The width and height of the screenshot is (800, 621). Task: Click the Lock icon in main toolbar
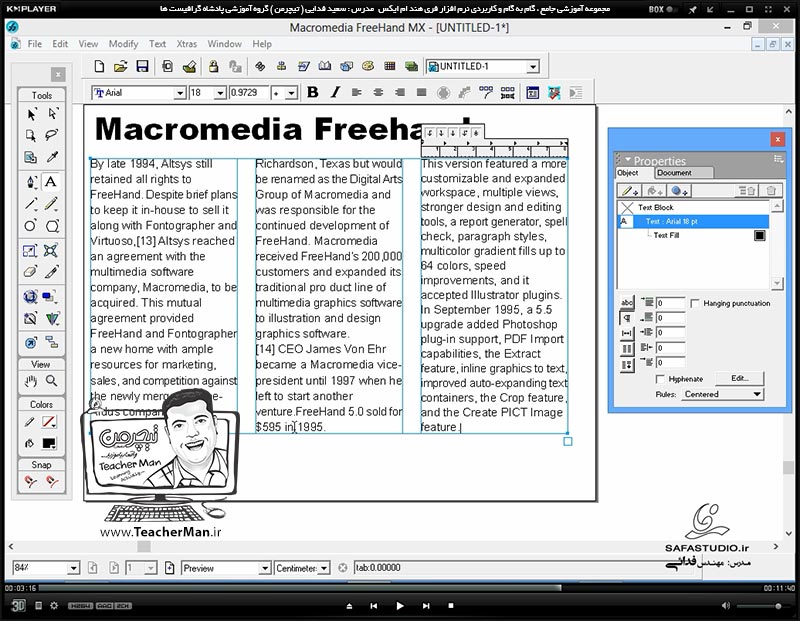coord(213,66)
